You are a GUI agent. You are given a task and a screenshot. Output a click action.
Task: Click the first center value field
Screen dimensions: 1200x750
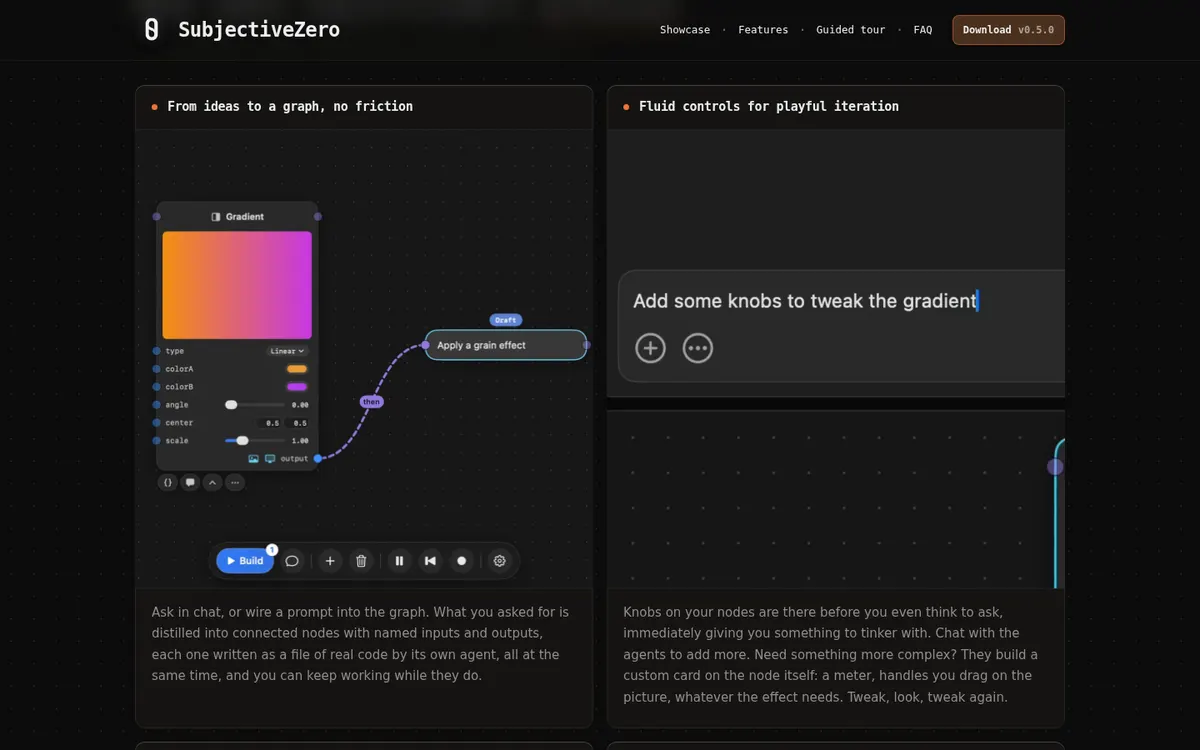pyautogui.click(x=271, y=423)
